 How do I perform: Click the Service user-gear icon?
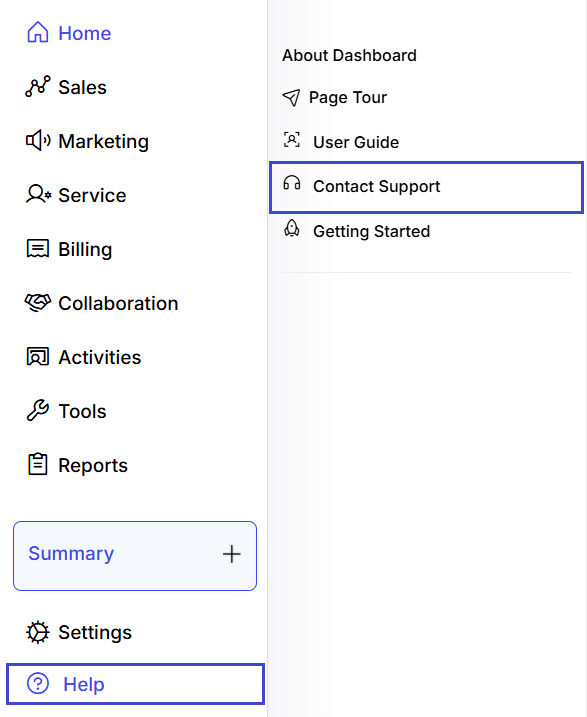[38, 194]
